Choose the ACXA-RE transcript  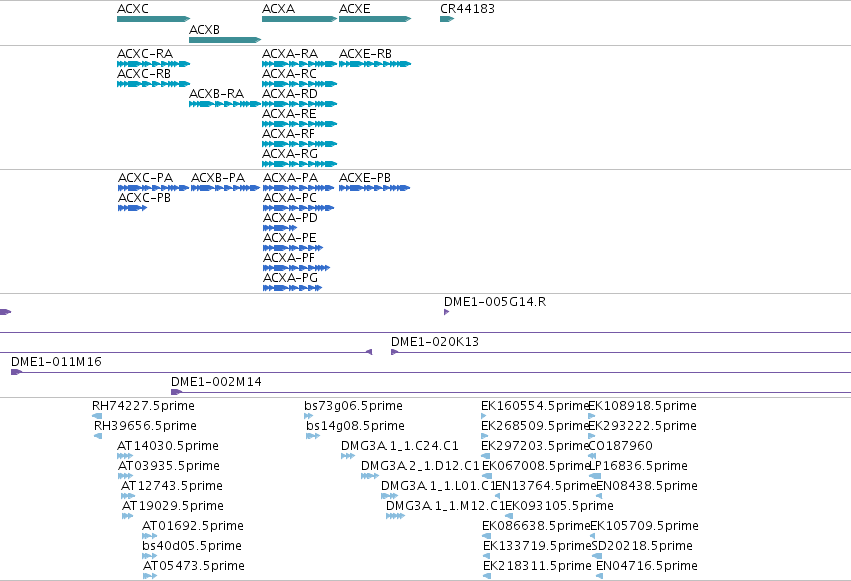[x=300, y=124]
